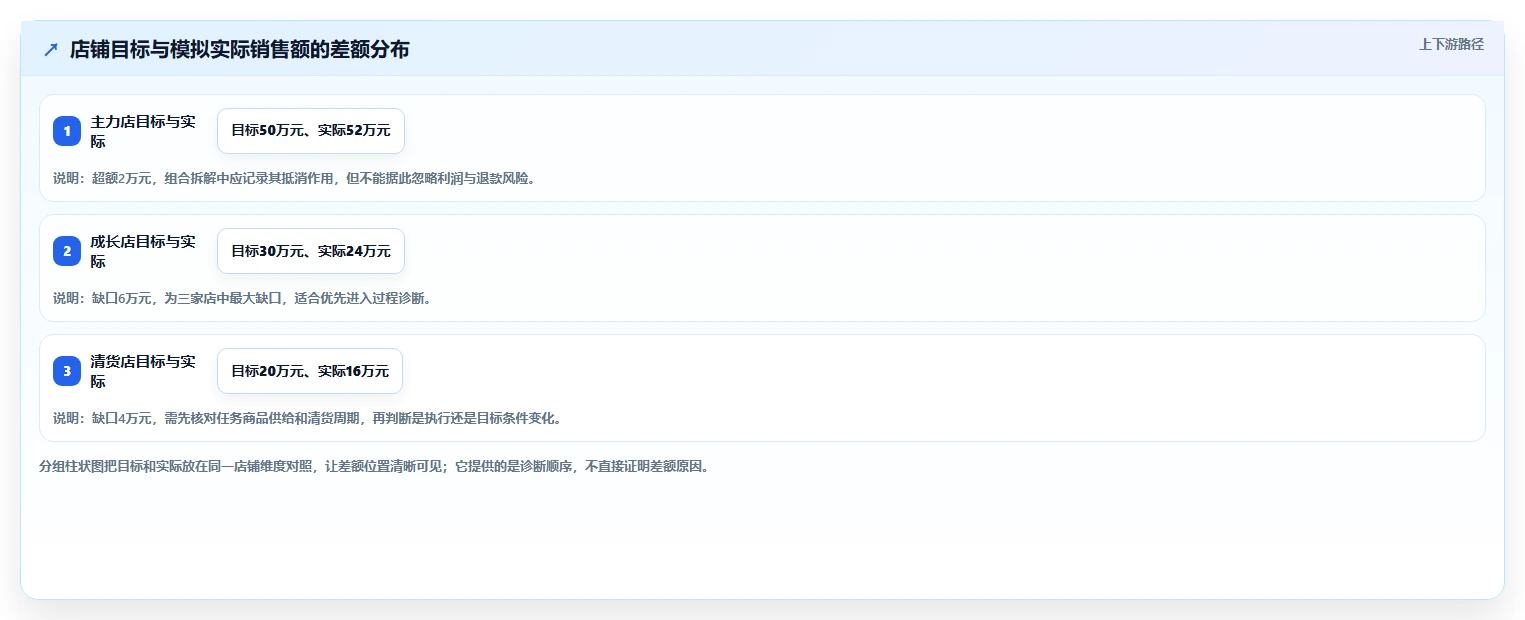Click the number 2 badge for 成长店
Image resolution: width=1525 pixels, height=620 pixels.
pyautogui.click(x=67, y=251)
